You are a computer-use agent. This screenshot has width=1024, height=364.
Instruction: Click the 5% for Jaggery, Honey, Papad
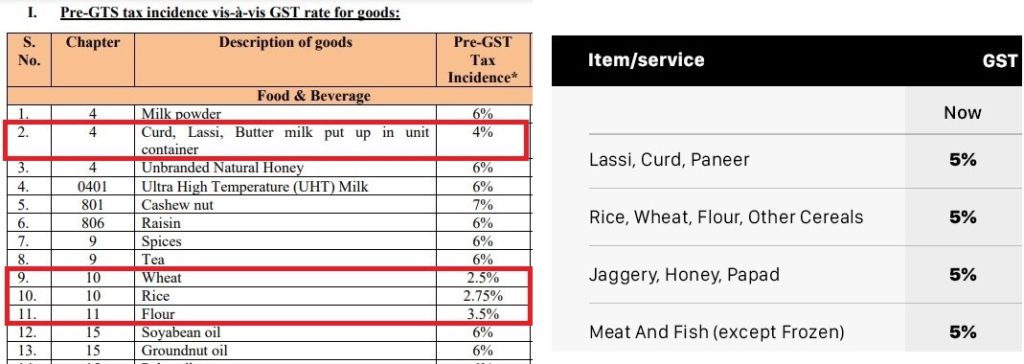point(963,274)
